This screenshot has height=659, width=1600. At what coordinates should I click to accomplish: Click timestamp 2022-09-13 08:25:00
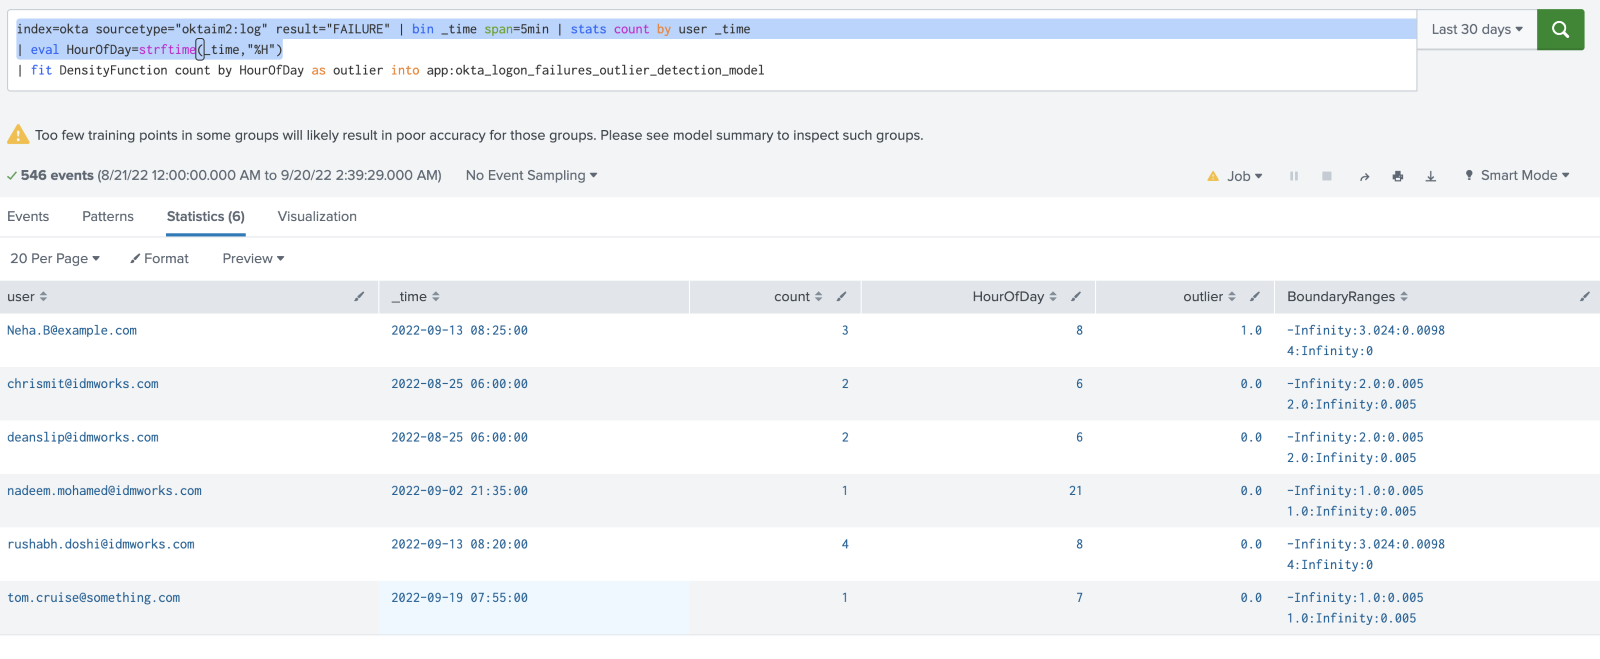[459, 331]
